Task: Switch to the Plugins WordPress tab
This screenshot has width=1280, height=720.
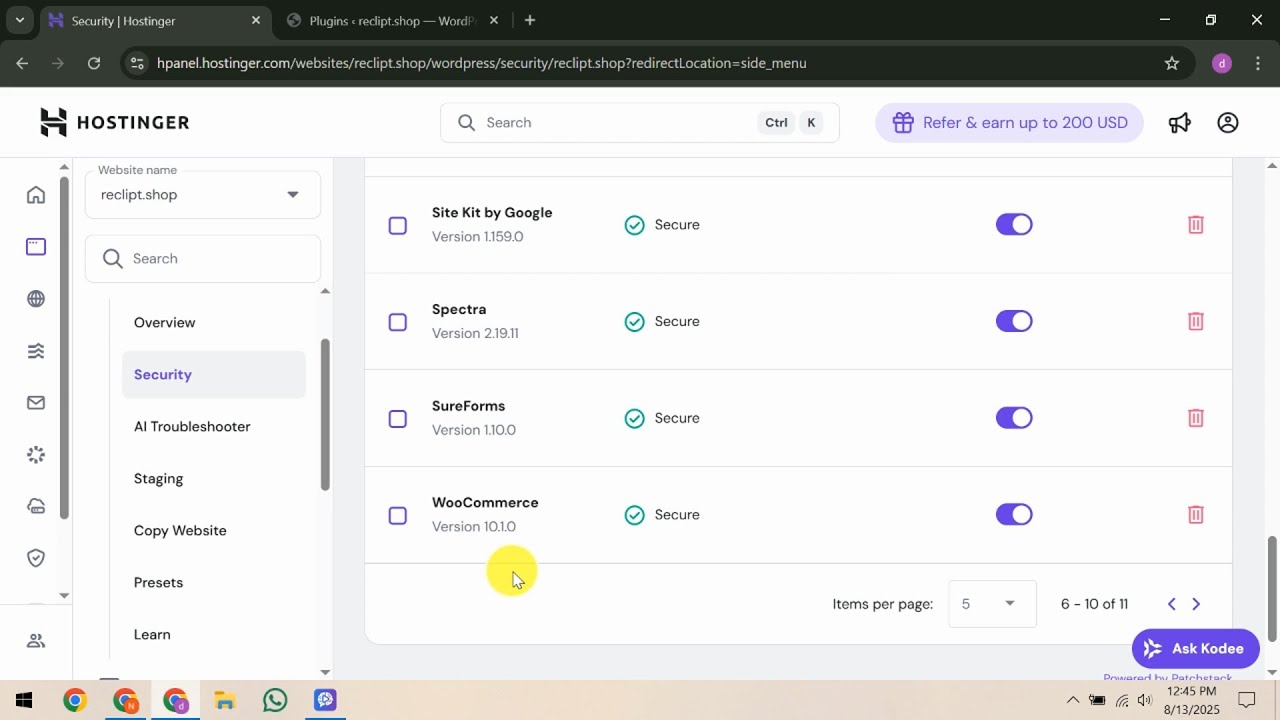Action: (390, 20)
